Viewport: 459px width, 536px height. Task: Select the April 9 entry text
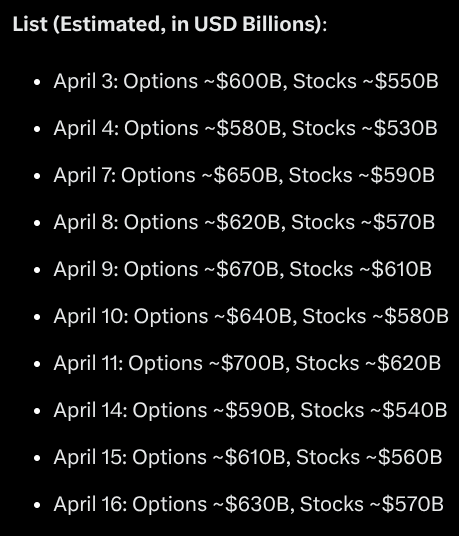(x=243, y=269)
